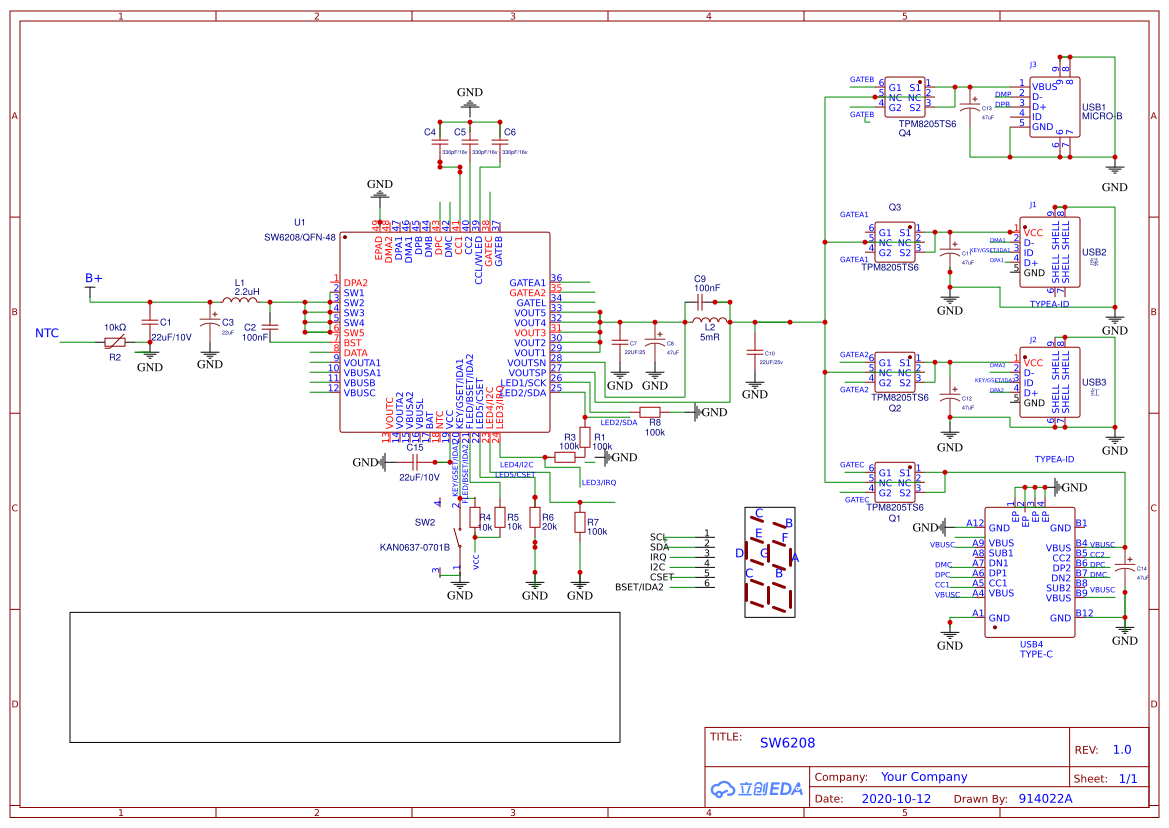Select the large empty text box frame
Image resolution: width=1169 pixels, height=828 pixels.
point(344,677)
